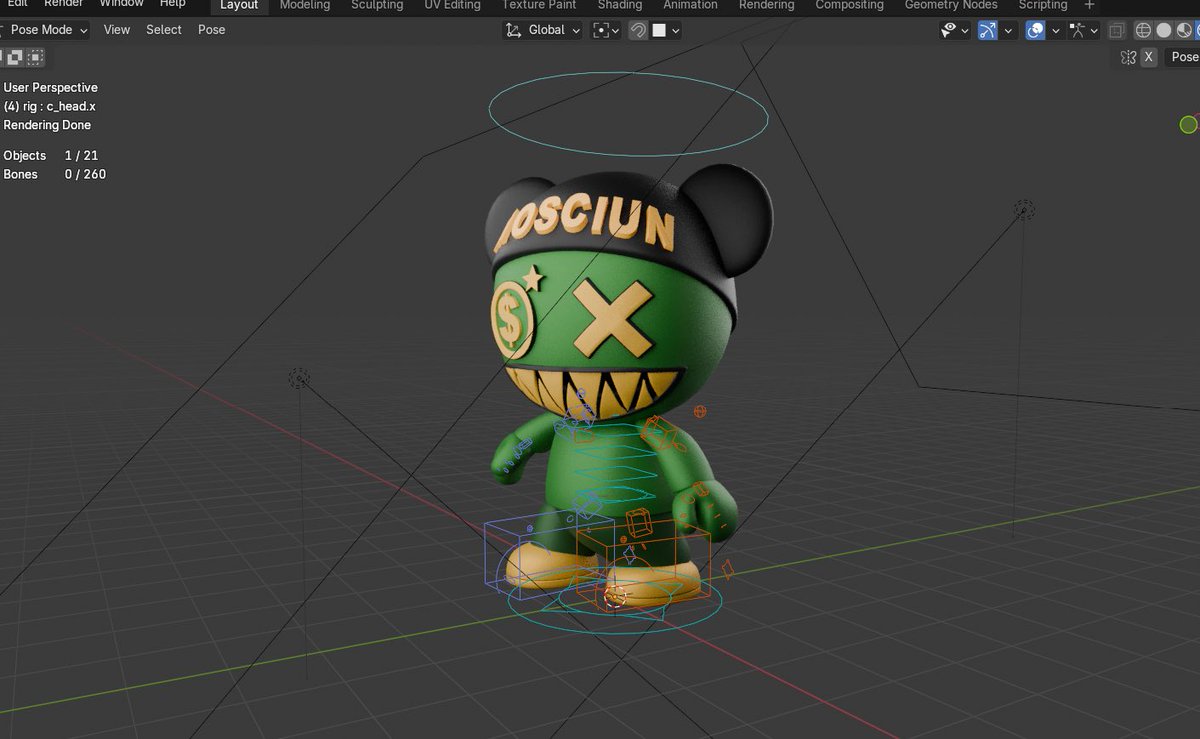Toggle the show overlays button
This screenshot has height=739, width=1200.
(1035, 30)
